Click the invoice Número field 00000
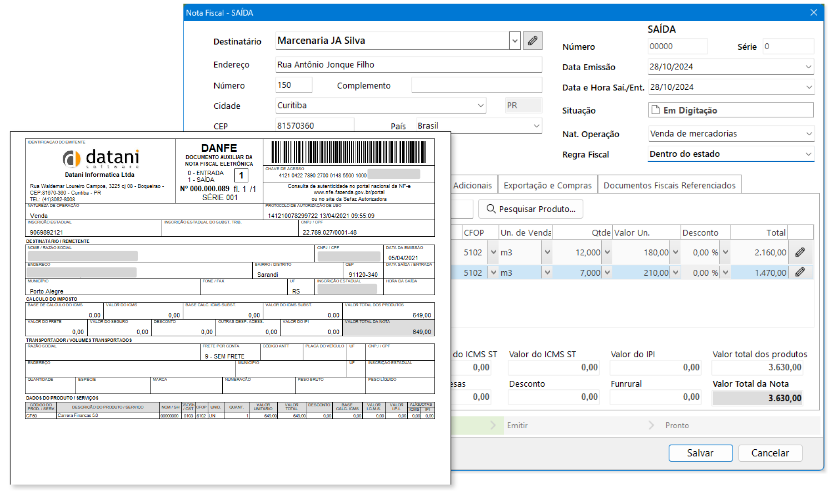Viewport: 831px width, 491px height. point(677,46)
